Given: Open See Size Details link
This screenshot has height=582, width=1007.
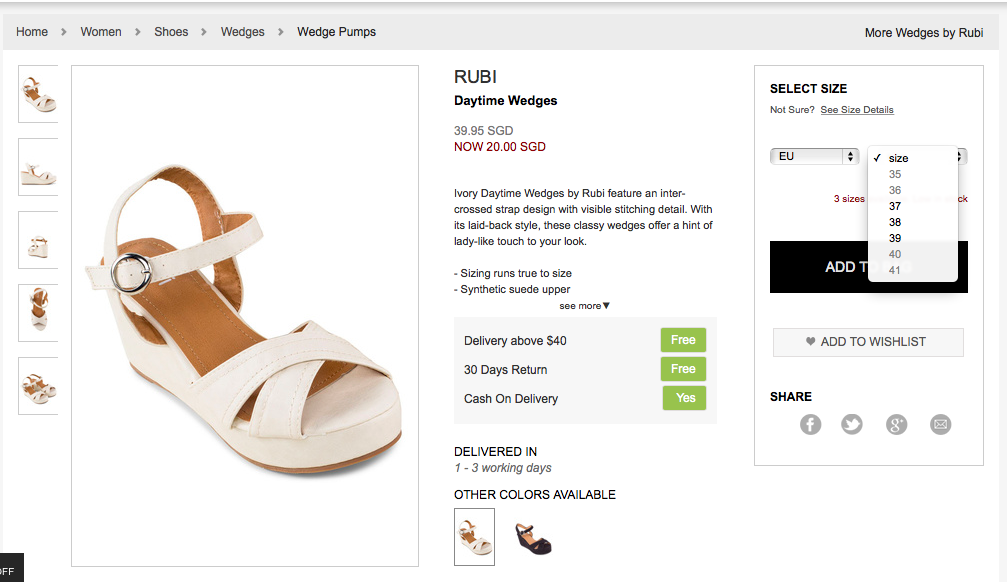Looking at the screenshot, I should (857, 110).
